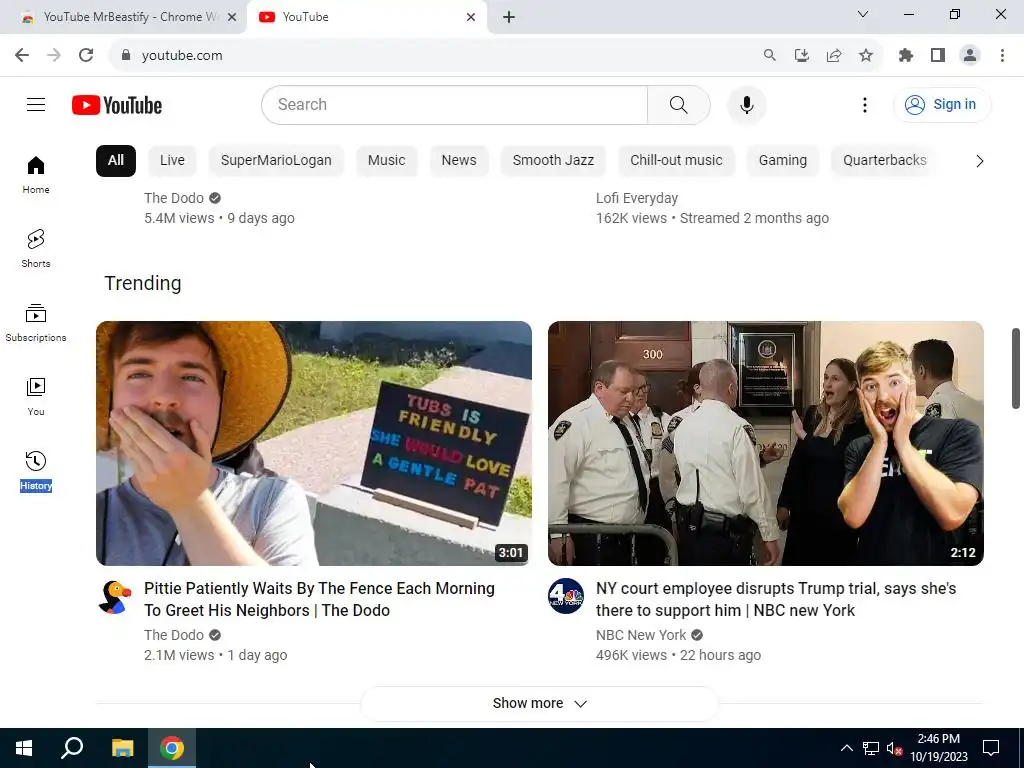
Task: Open the Windows notification center
Action: (991, 748)
